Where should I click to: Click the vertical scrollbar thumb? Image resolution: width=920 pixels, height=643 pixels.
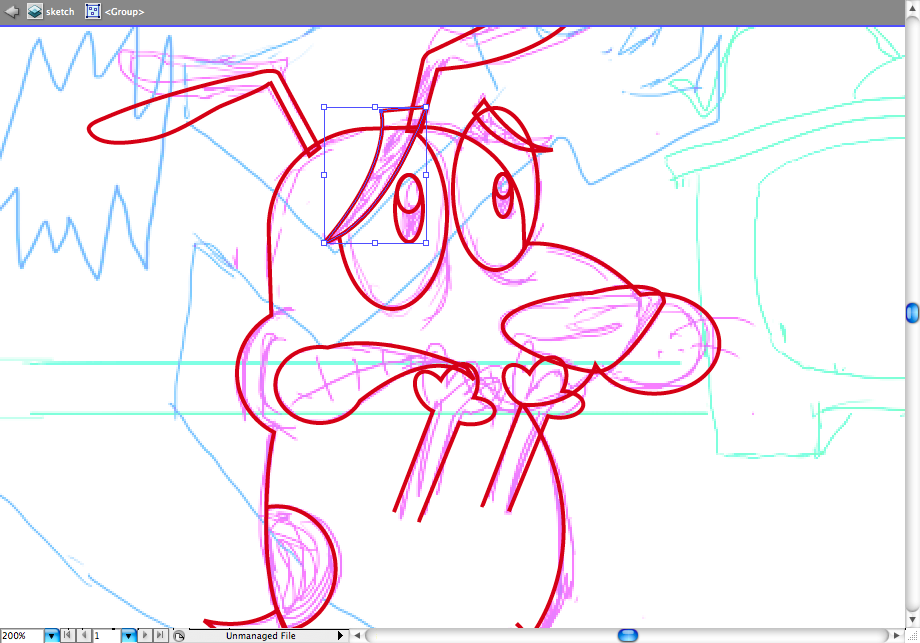[x=912, y=313]
